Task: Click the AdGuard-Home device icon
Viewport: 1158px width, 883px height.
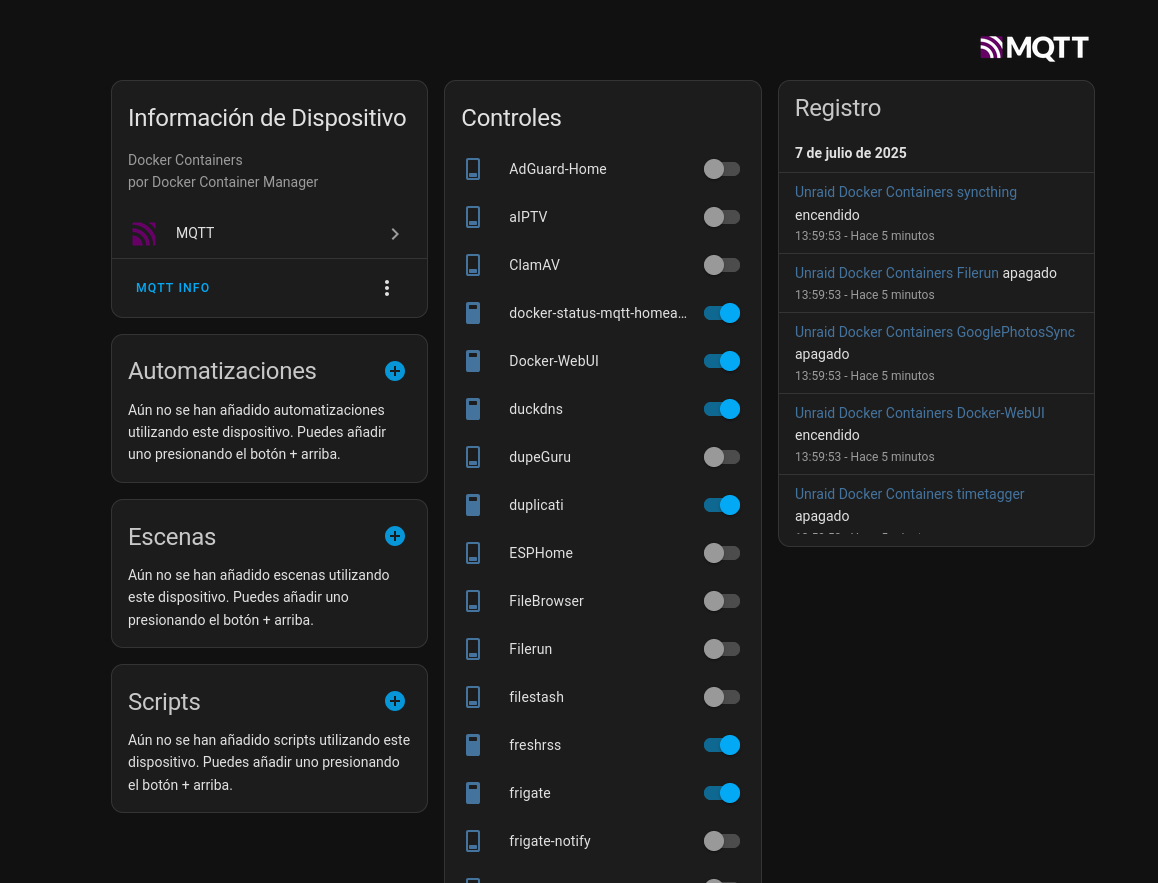Action: (472, 169)
